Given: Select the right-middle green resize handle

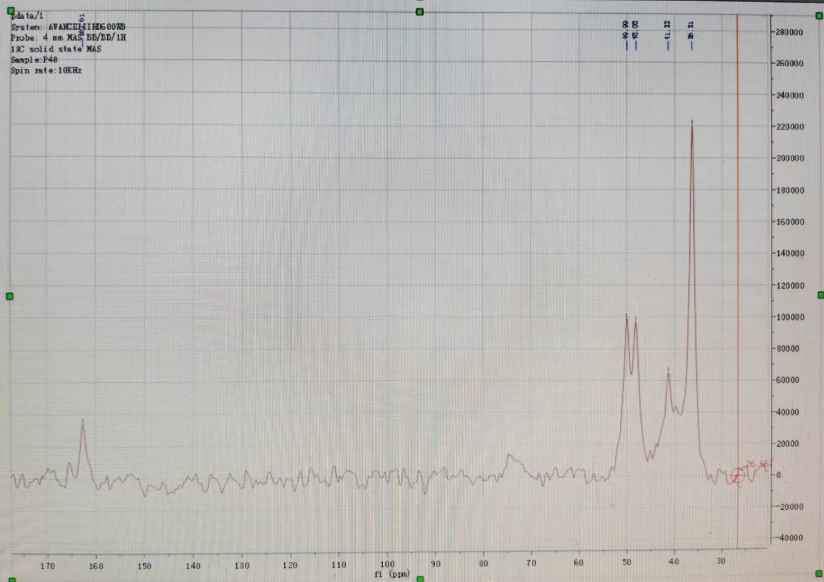Looking at the screenshot, I should pos(821,295).
